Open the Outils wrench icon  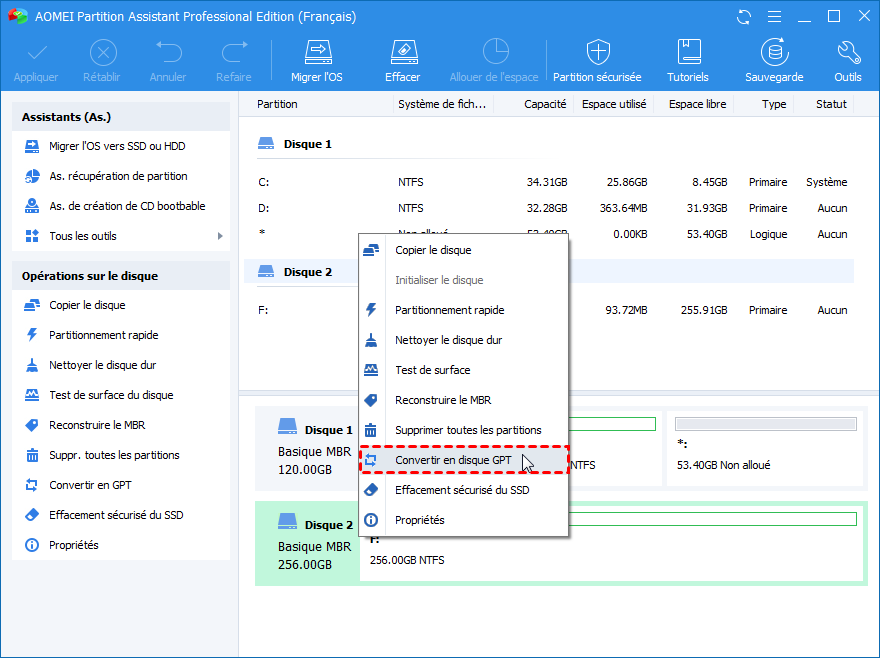click(847, 53)
